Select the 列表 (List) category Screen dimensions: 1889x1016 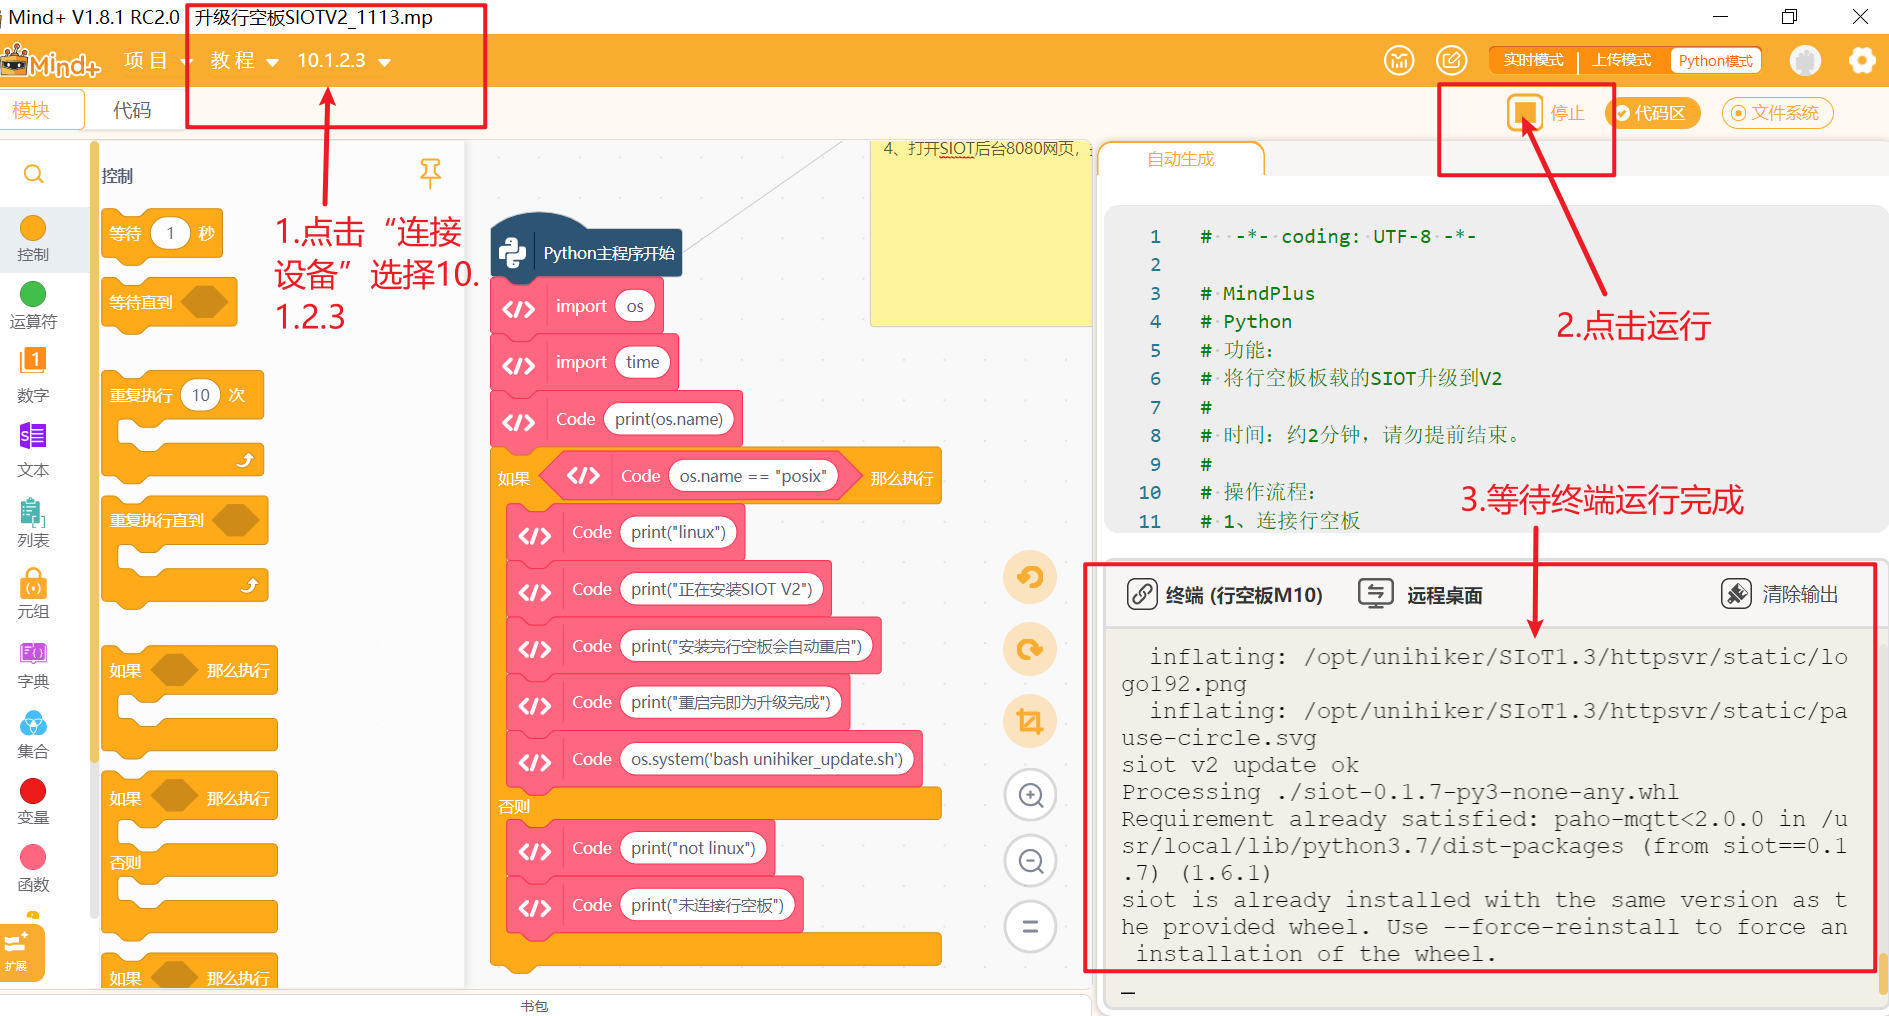point(33,523)
